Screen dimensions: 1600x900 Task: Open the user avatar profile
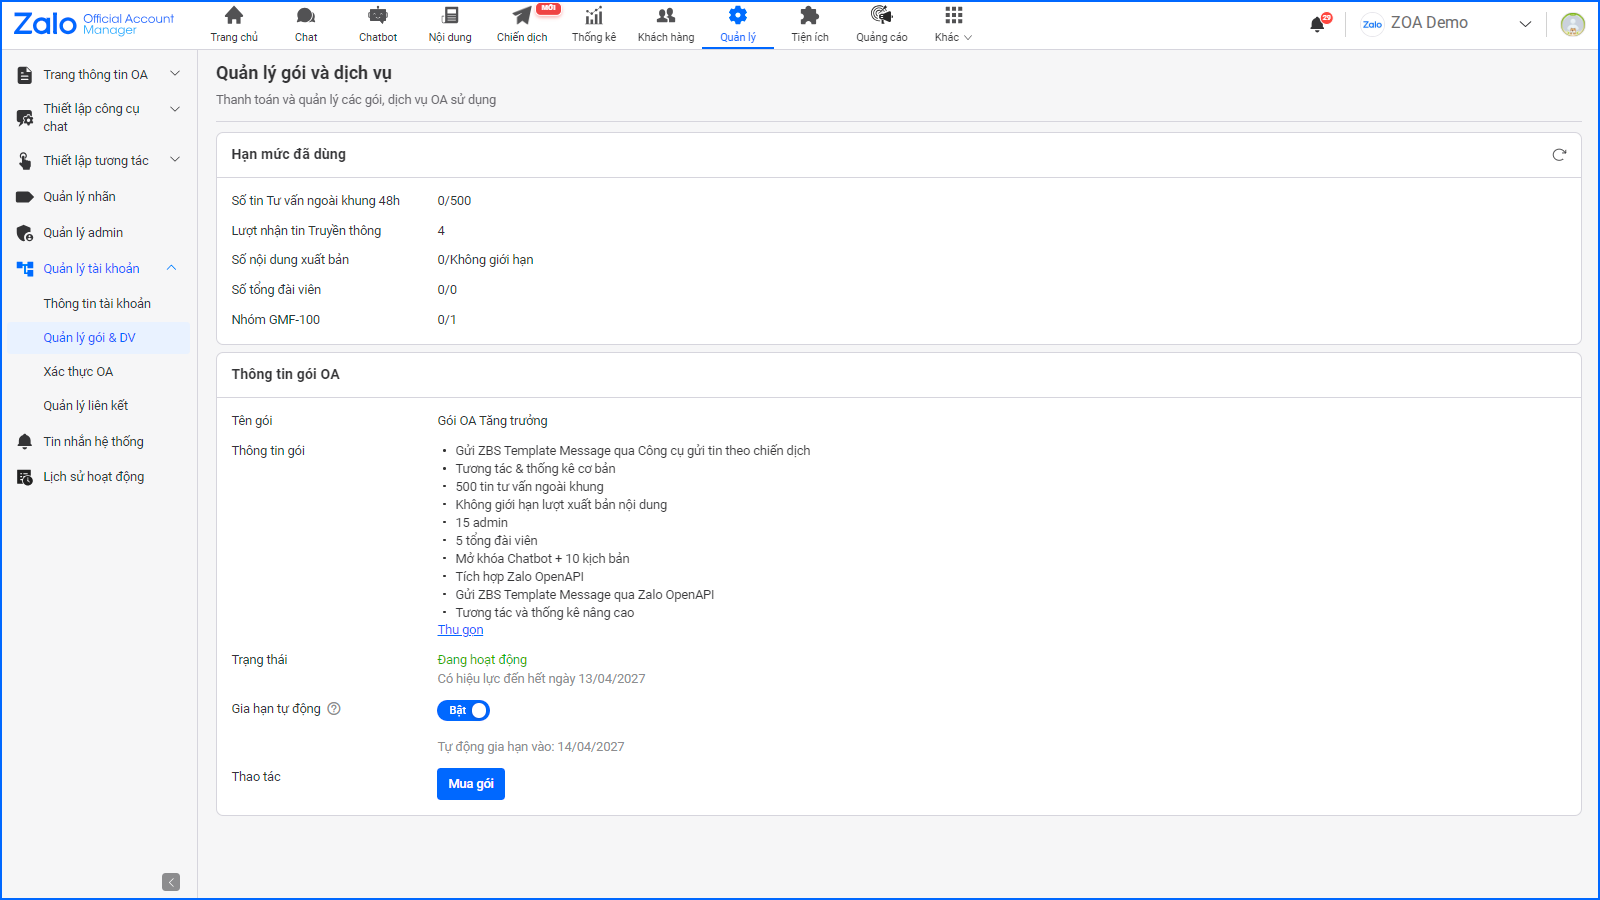[1573, 24]
